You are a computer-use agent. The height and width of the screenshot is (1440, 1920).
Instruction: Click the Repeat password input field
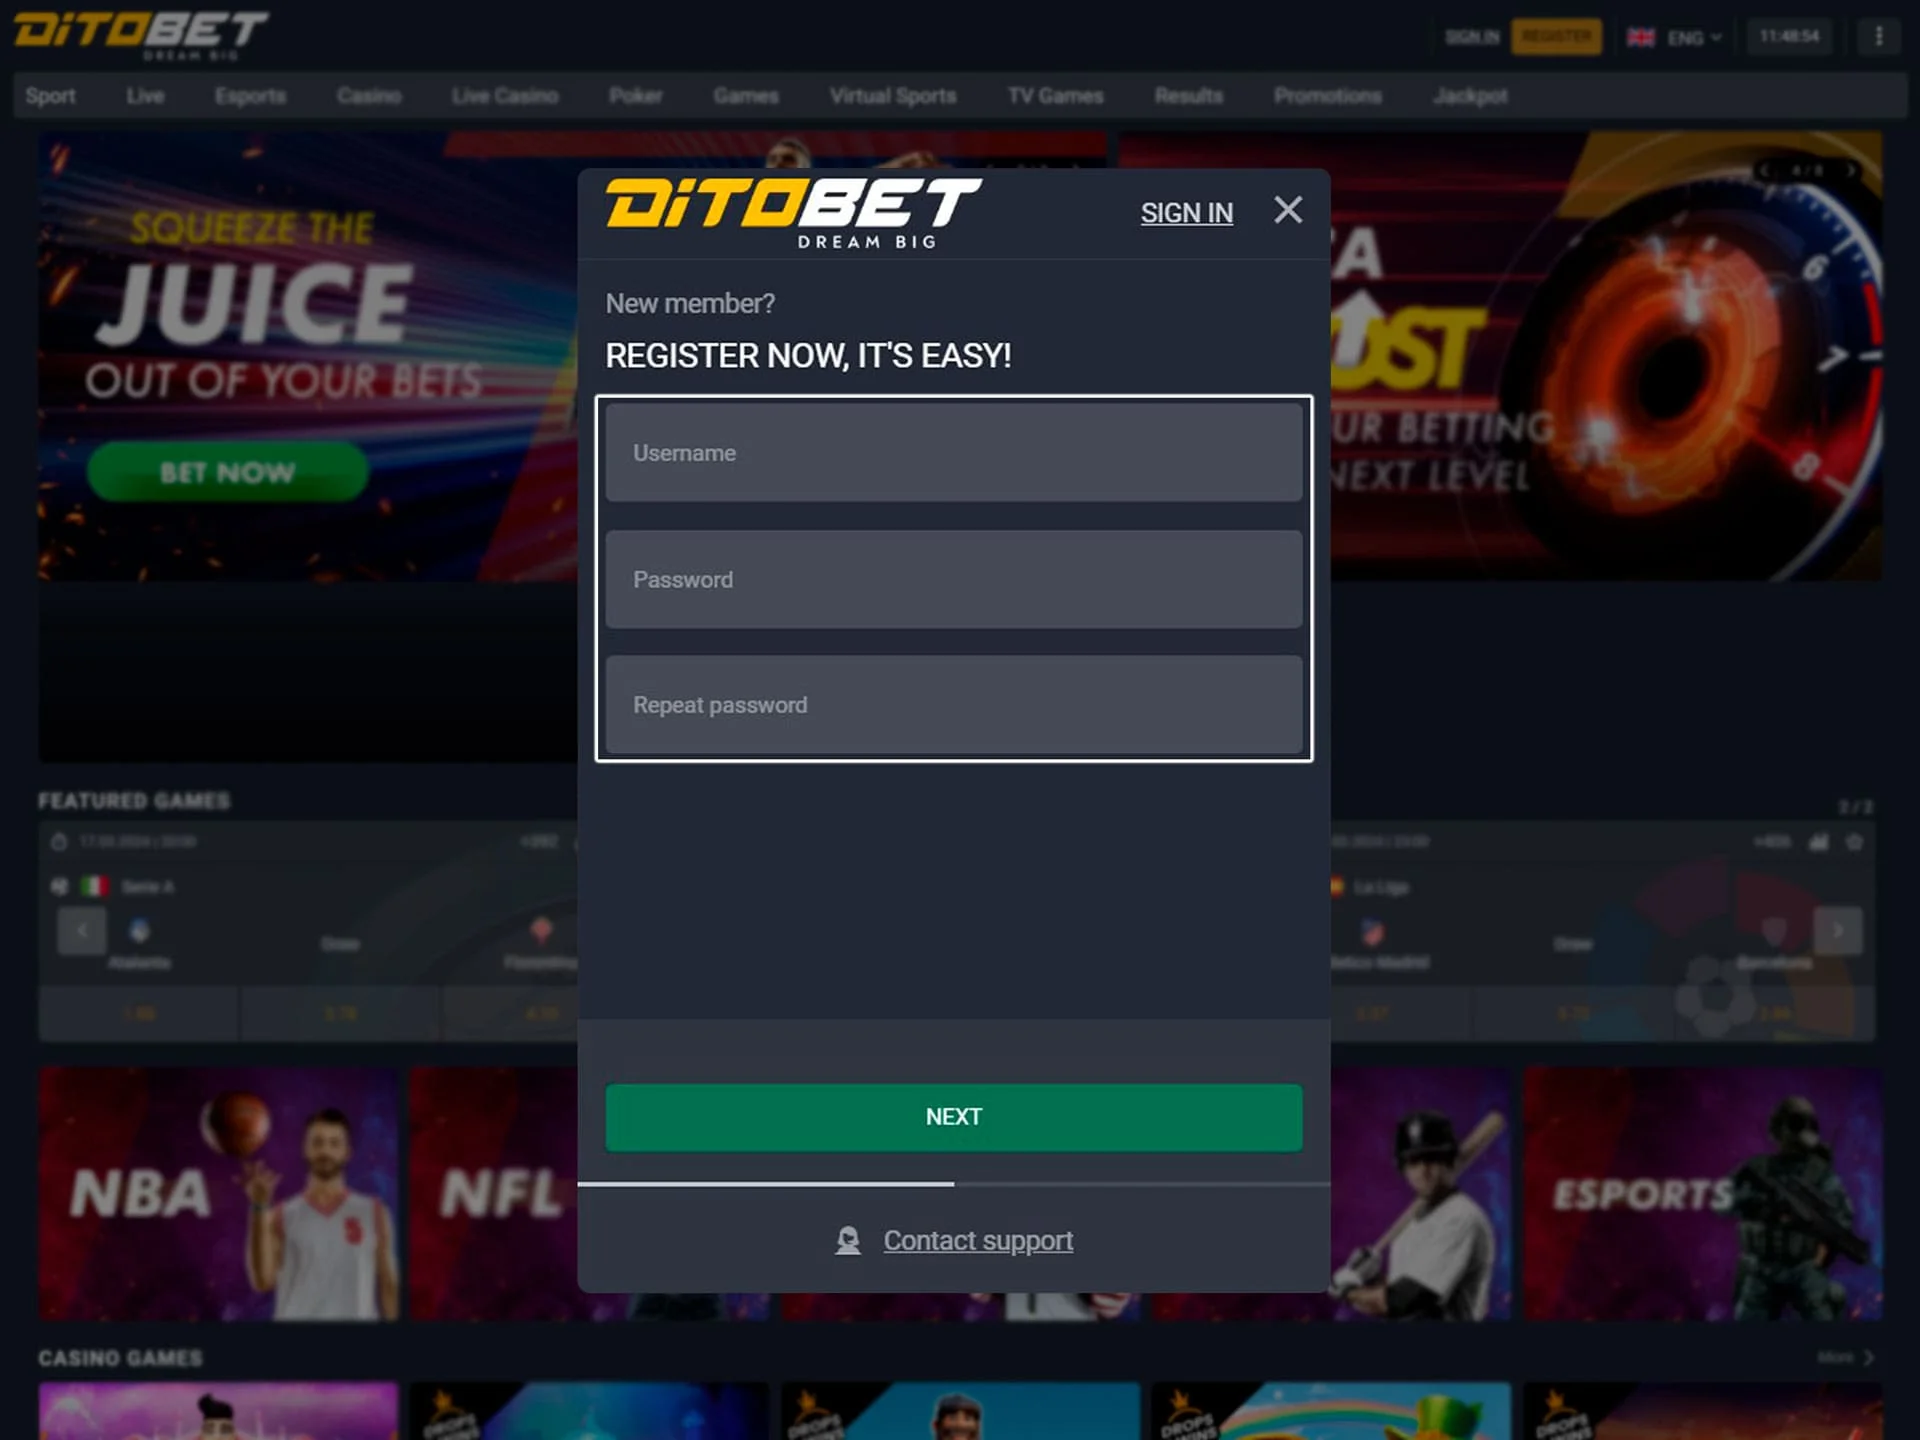coord(954,705)
